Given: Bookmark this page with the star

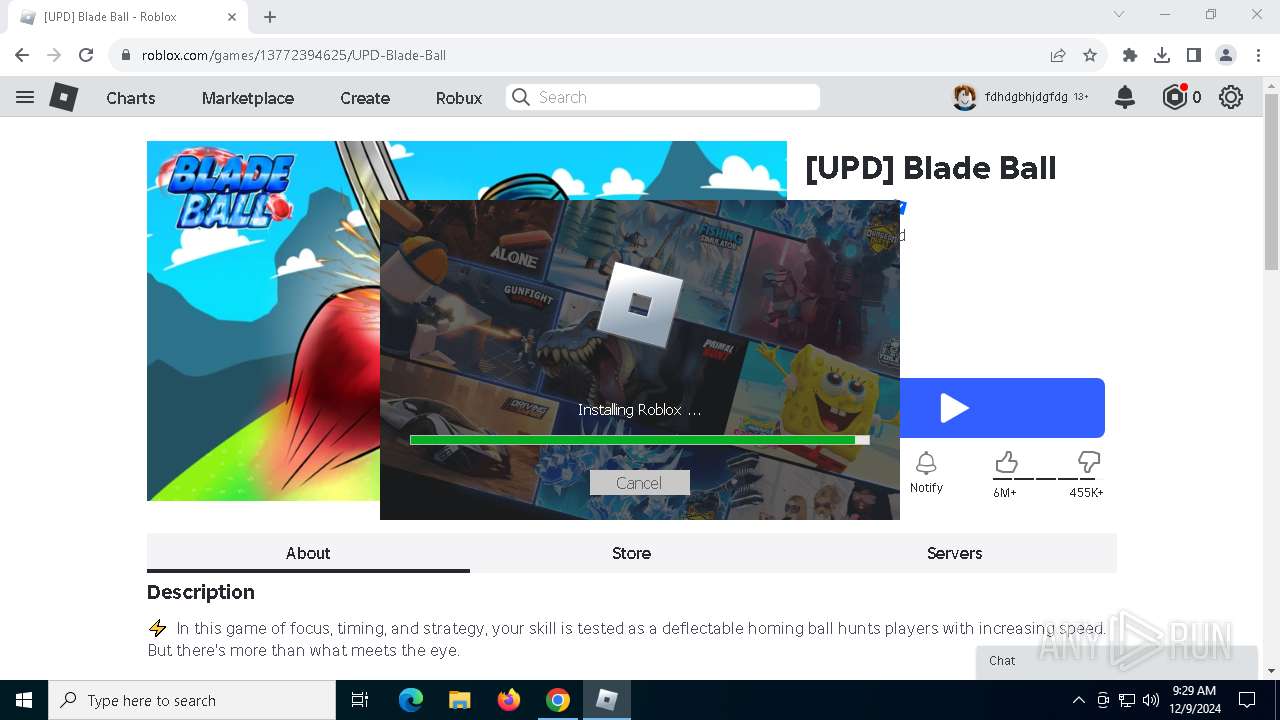Looking at the screenshot, I should (x=1090, y=55).
